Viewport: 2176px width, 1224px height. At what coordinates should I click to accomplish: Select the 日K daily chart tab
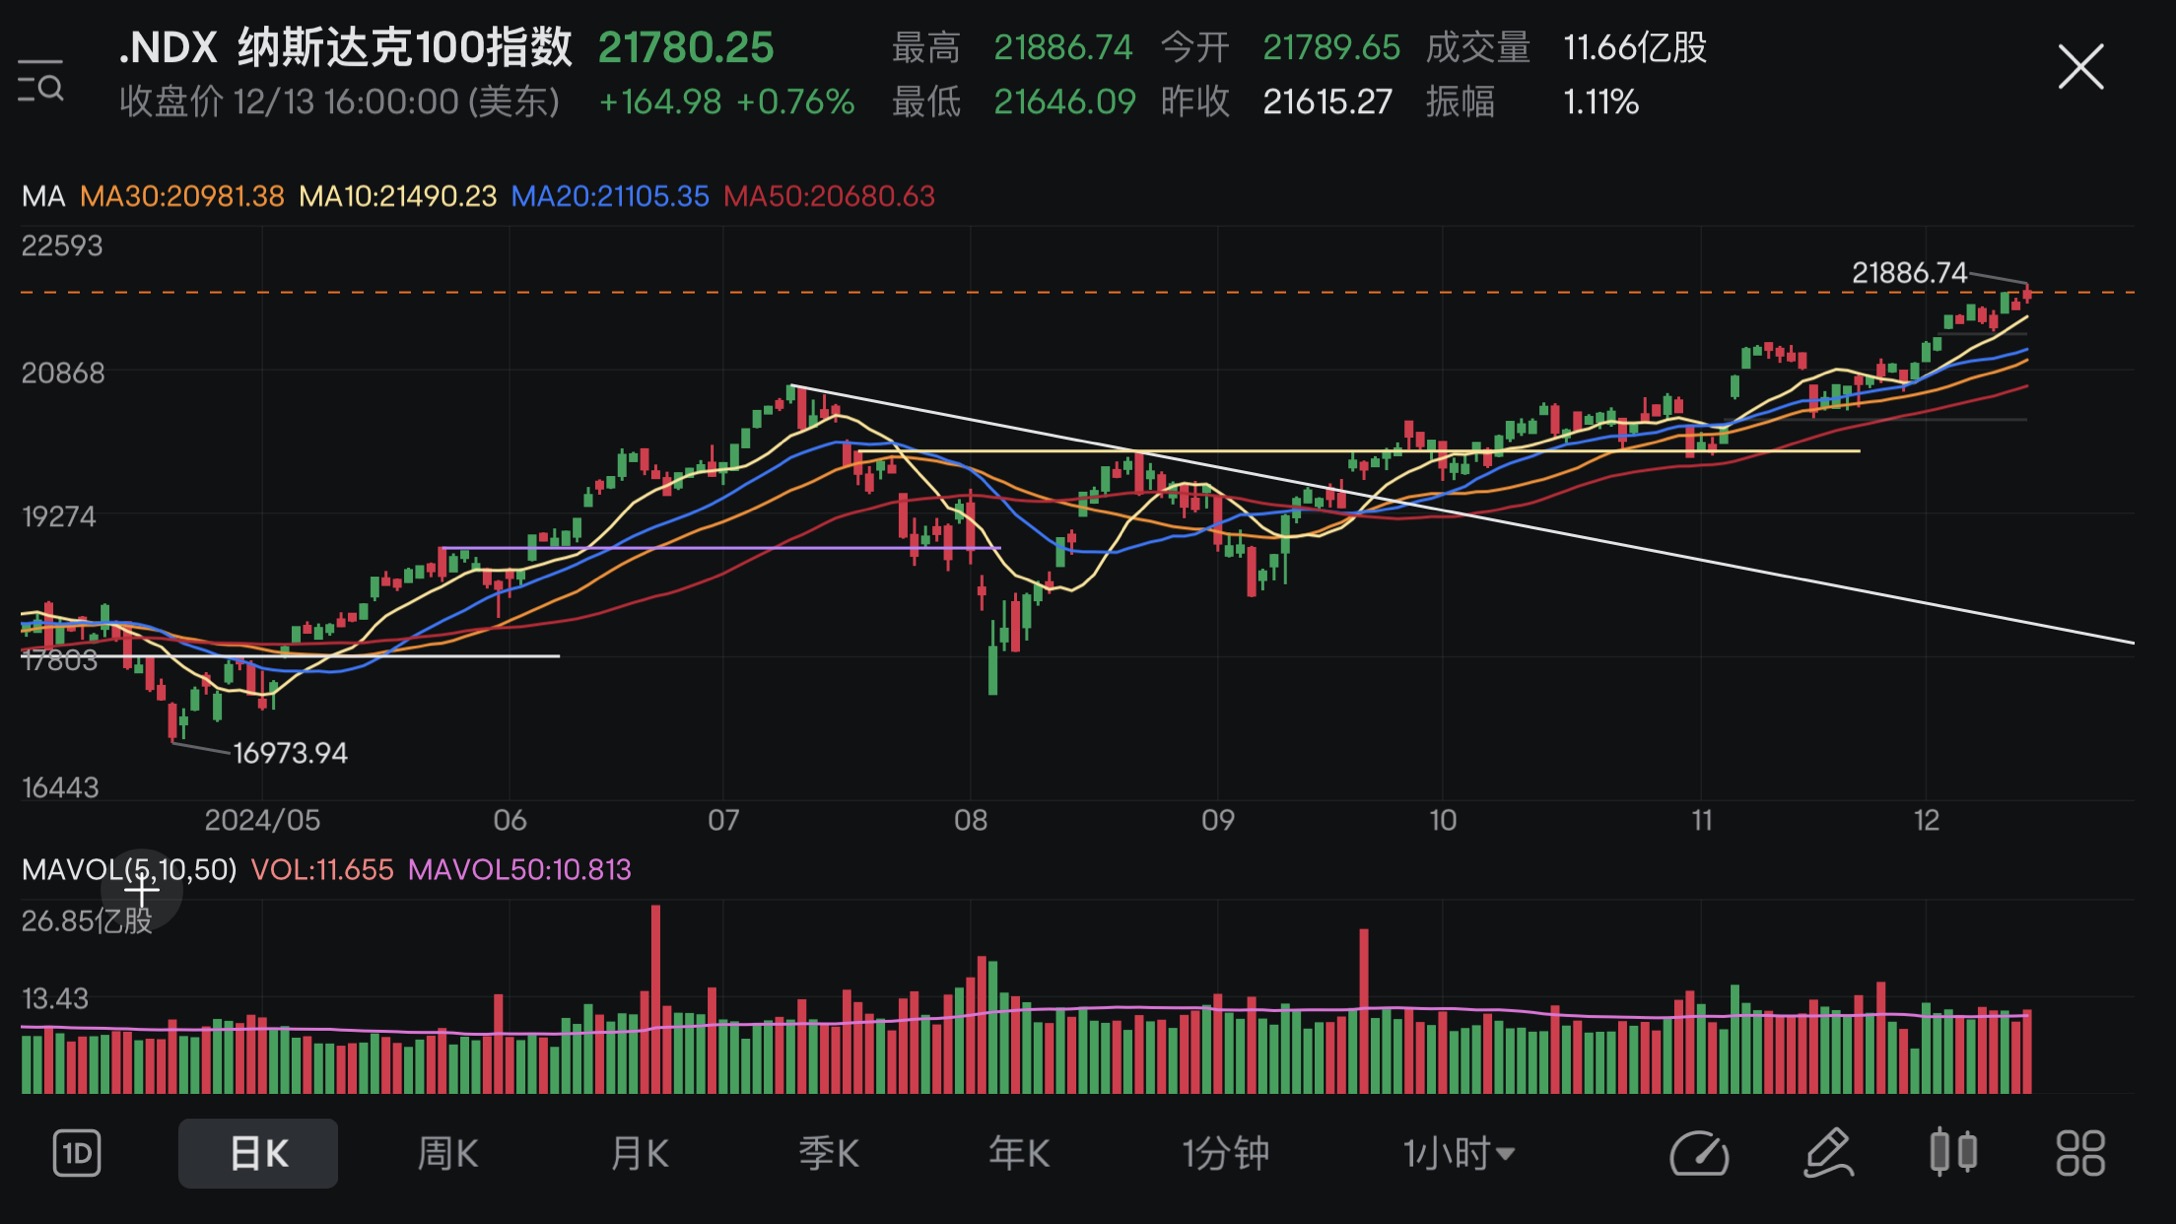click(258, 1154)
